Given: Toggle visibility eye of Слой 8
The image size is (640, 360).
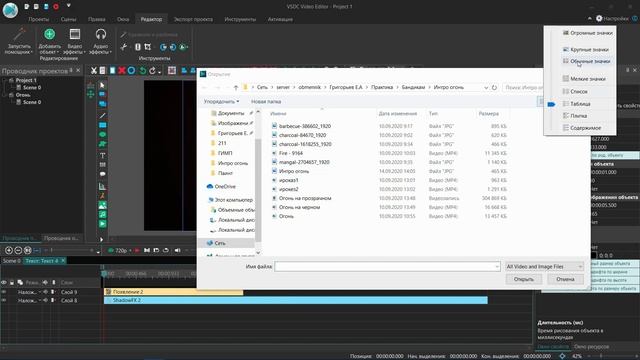Looking at the screenshot, I should [4, 300].
